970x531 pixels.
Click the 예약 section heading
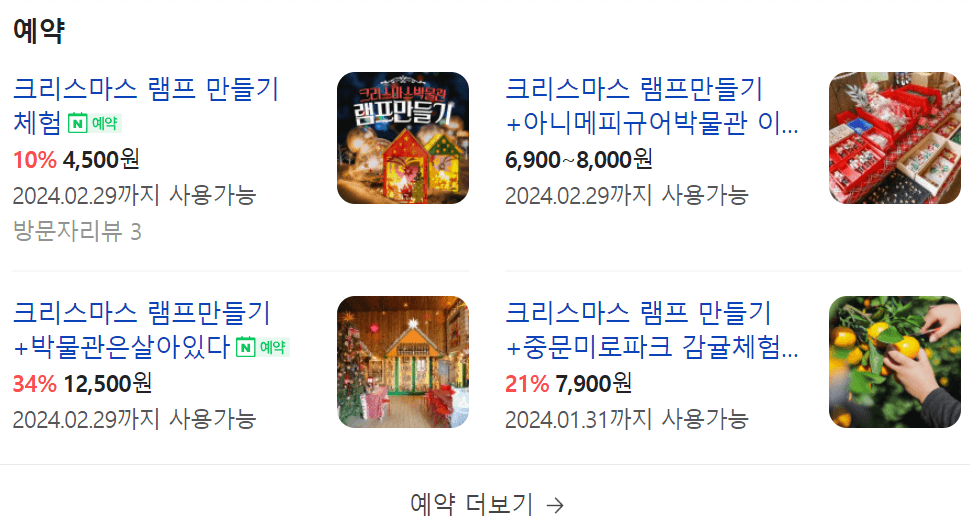[39, 30]
